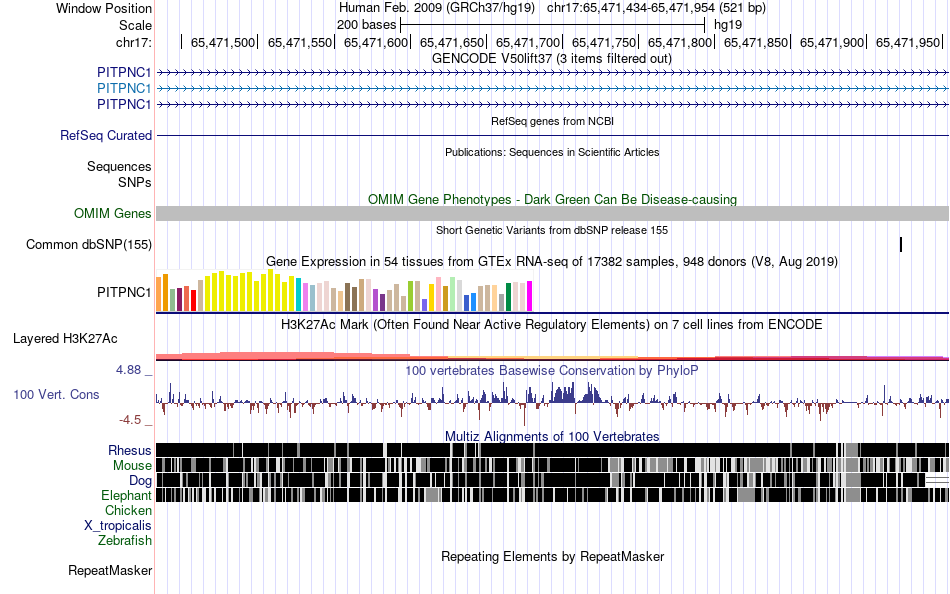Click the Mouse alignment label

(x=132, y=466)
